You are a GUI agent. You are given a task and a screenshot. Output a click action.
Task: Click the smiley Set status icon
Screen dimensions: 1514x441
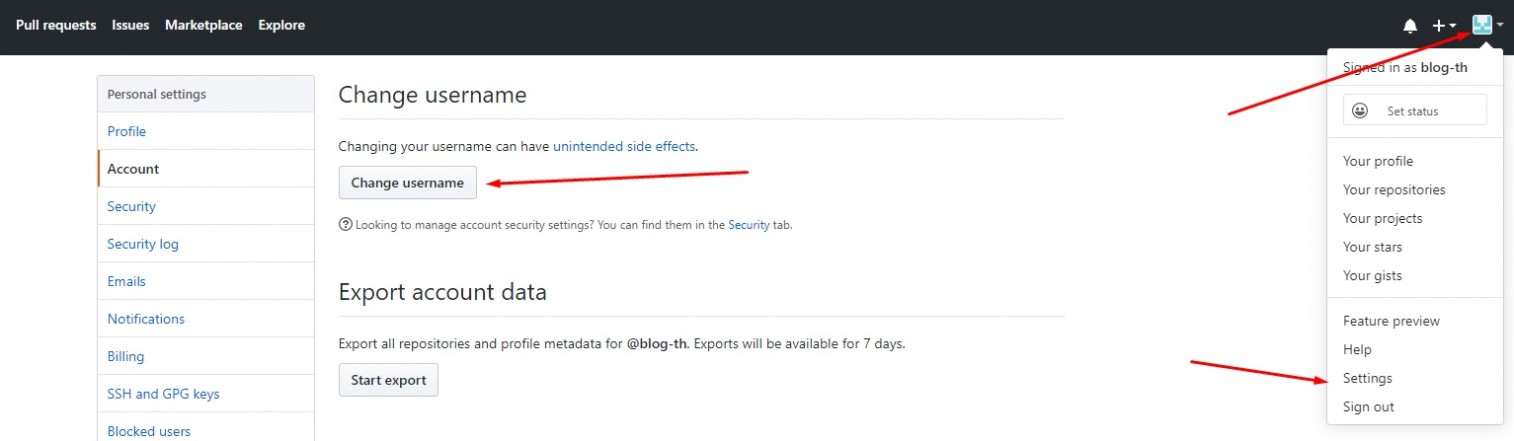click(1360, 111)
